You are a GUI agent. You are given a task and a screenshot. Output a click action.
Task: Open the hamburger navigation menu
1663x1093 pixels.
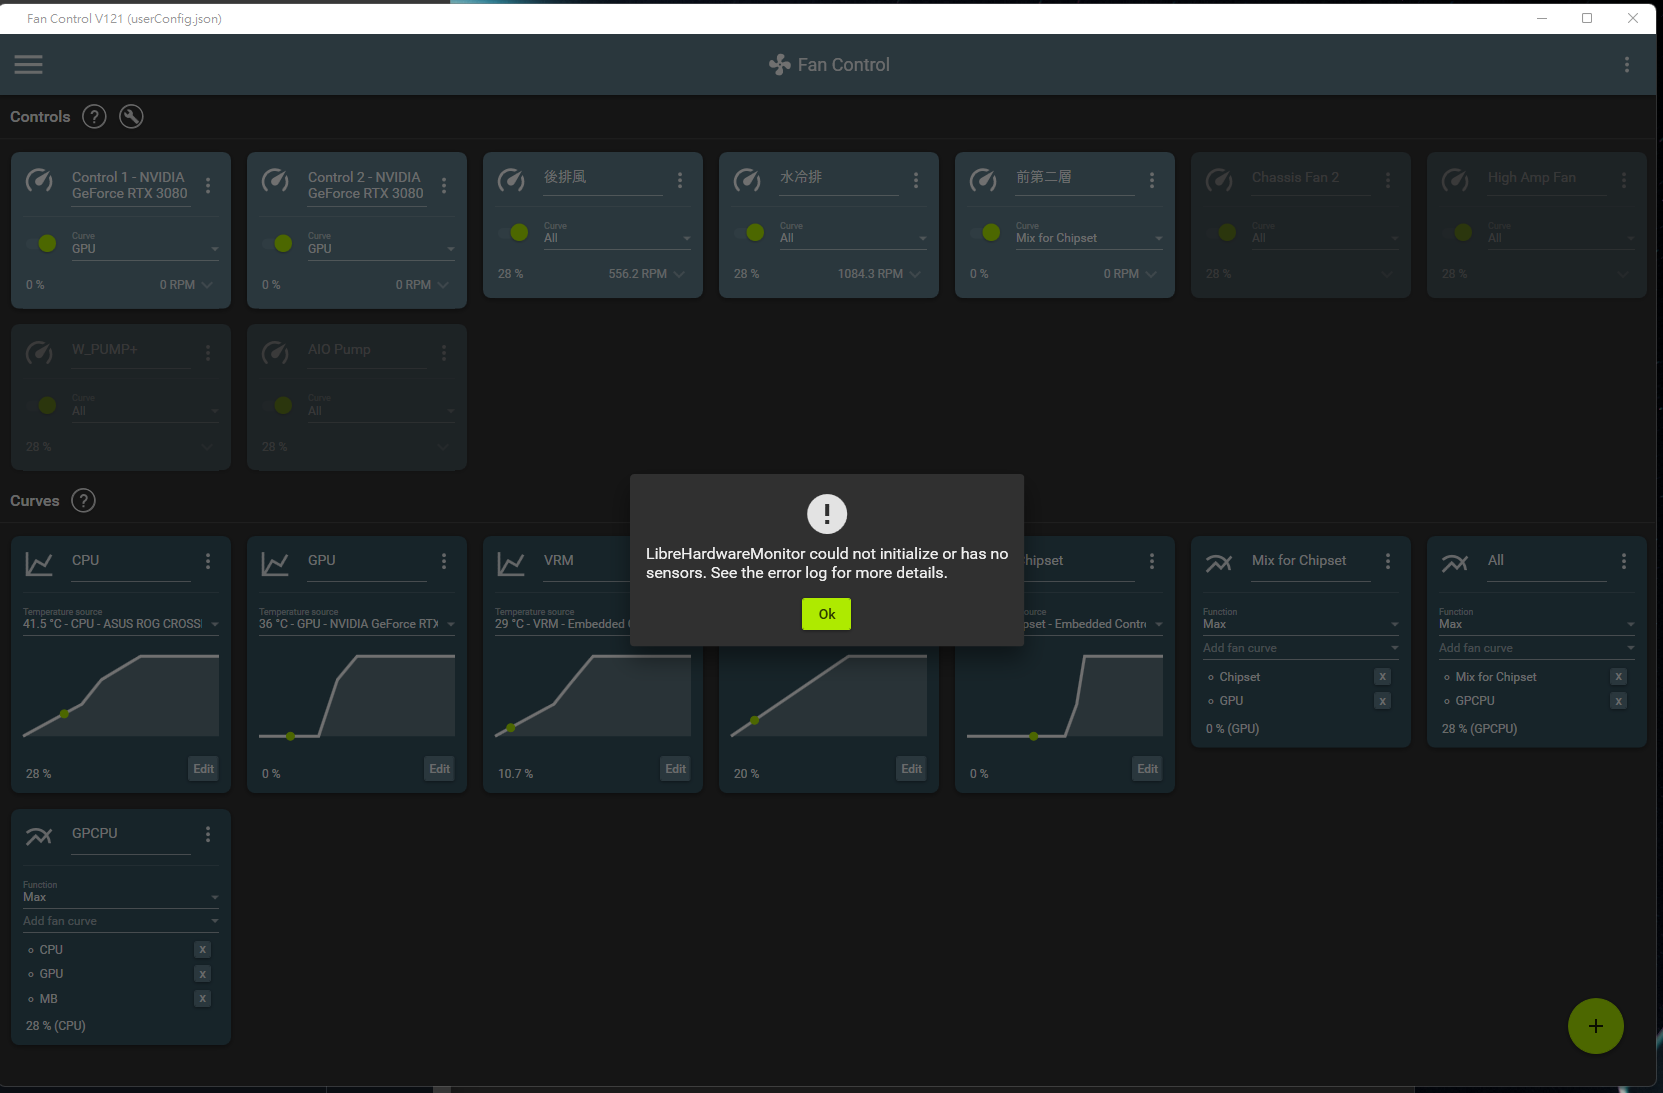coord(28,64)
